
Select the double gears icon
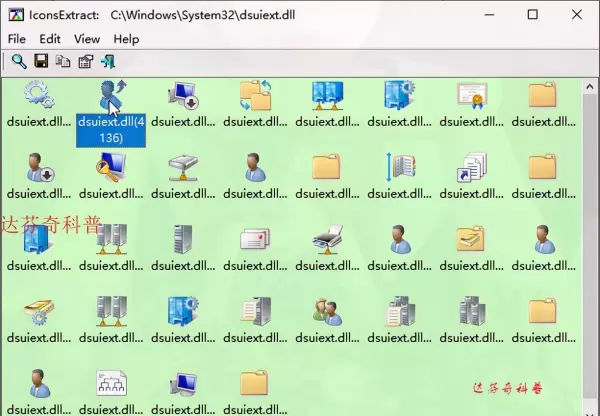(x=39, y=95)
